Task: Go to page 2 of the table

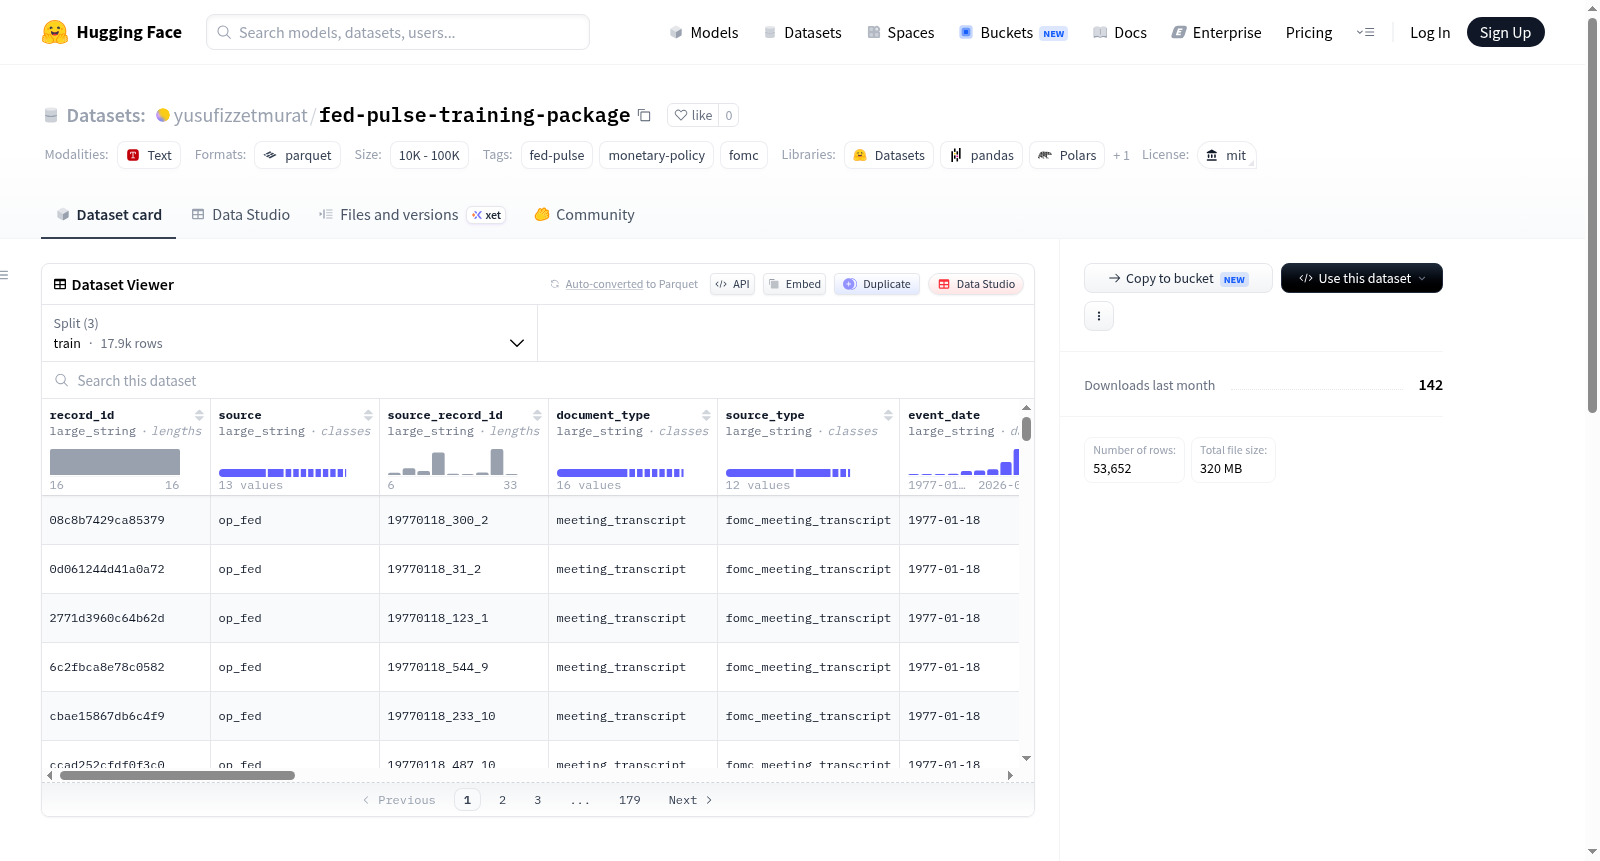Action: point(502,800)
